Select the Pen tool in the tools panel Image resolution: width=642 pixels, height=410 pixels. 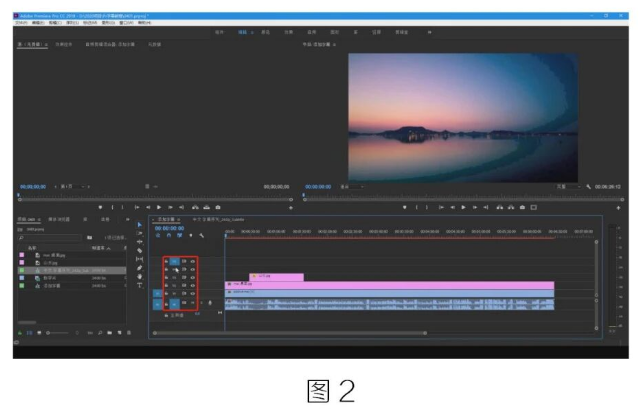tap(140, 268)
